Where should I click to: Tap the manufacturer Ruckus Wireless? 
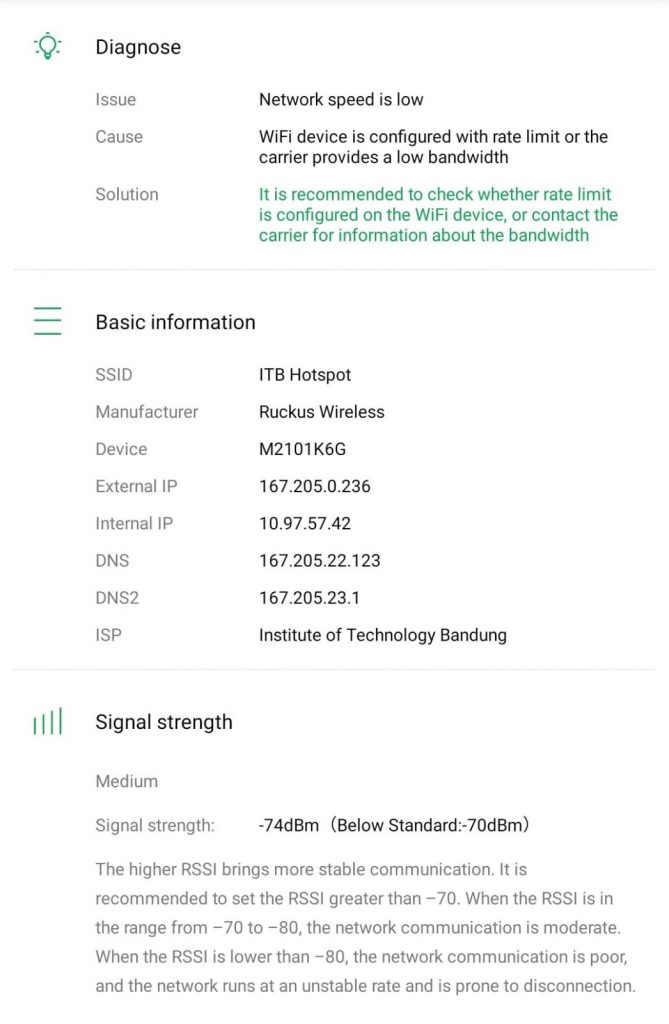click(x=321, y=412)
